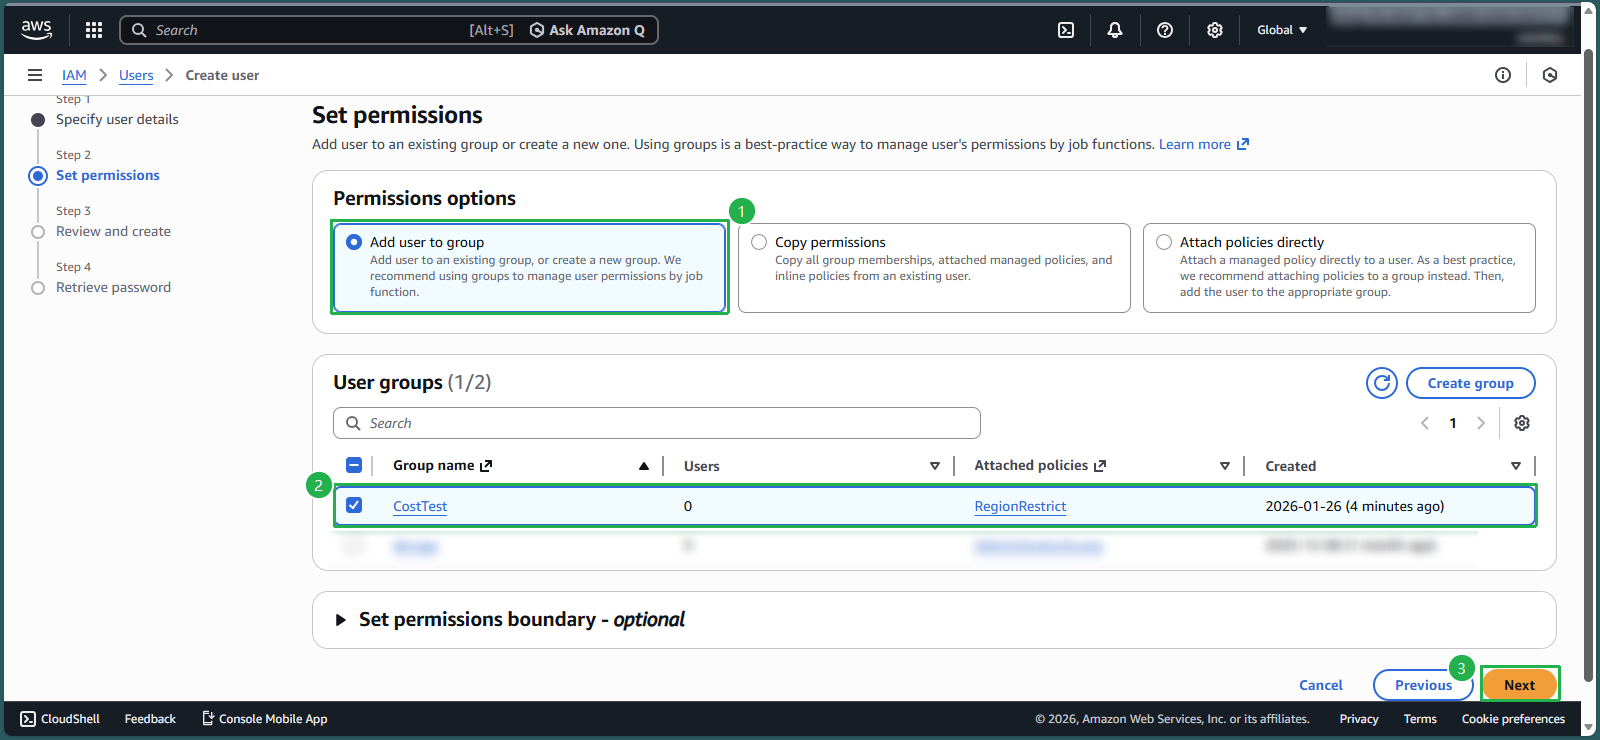Toggle the hamburger side navigation menu
Image resolution: width=1600 pixels, height=740 pixels.
pos(35,75)
